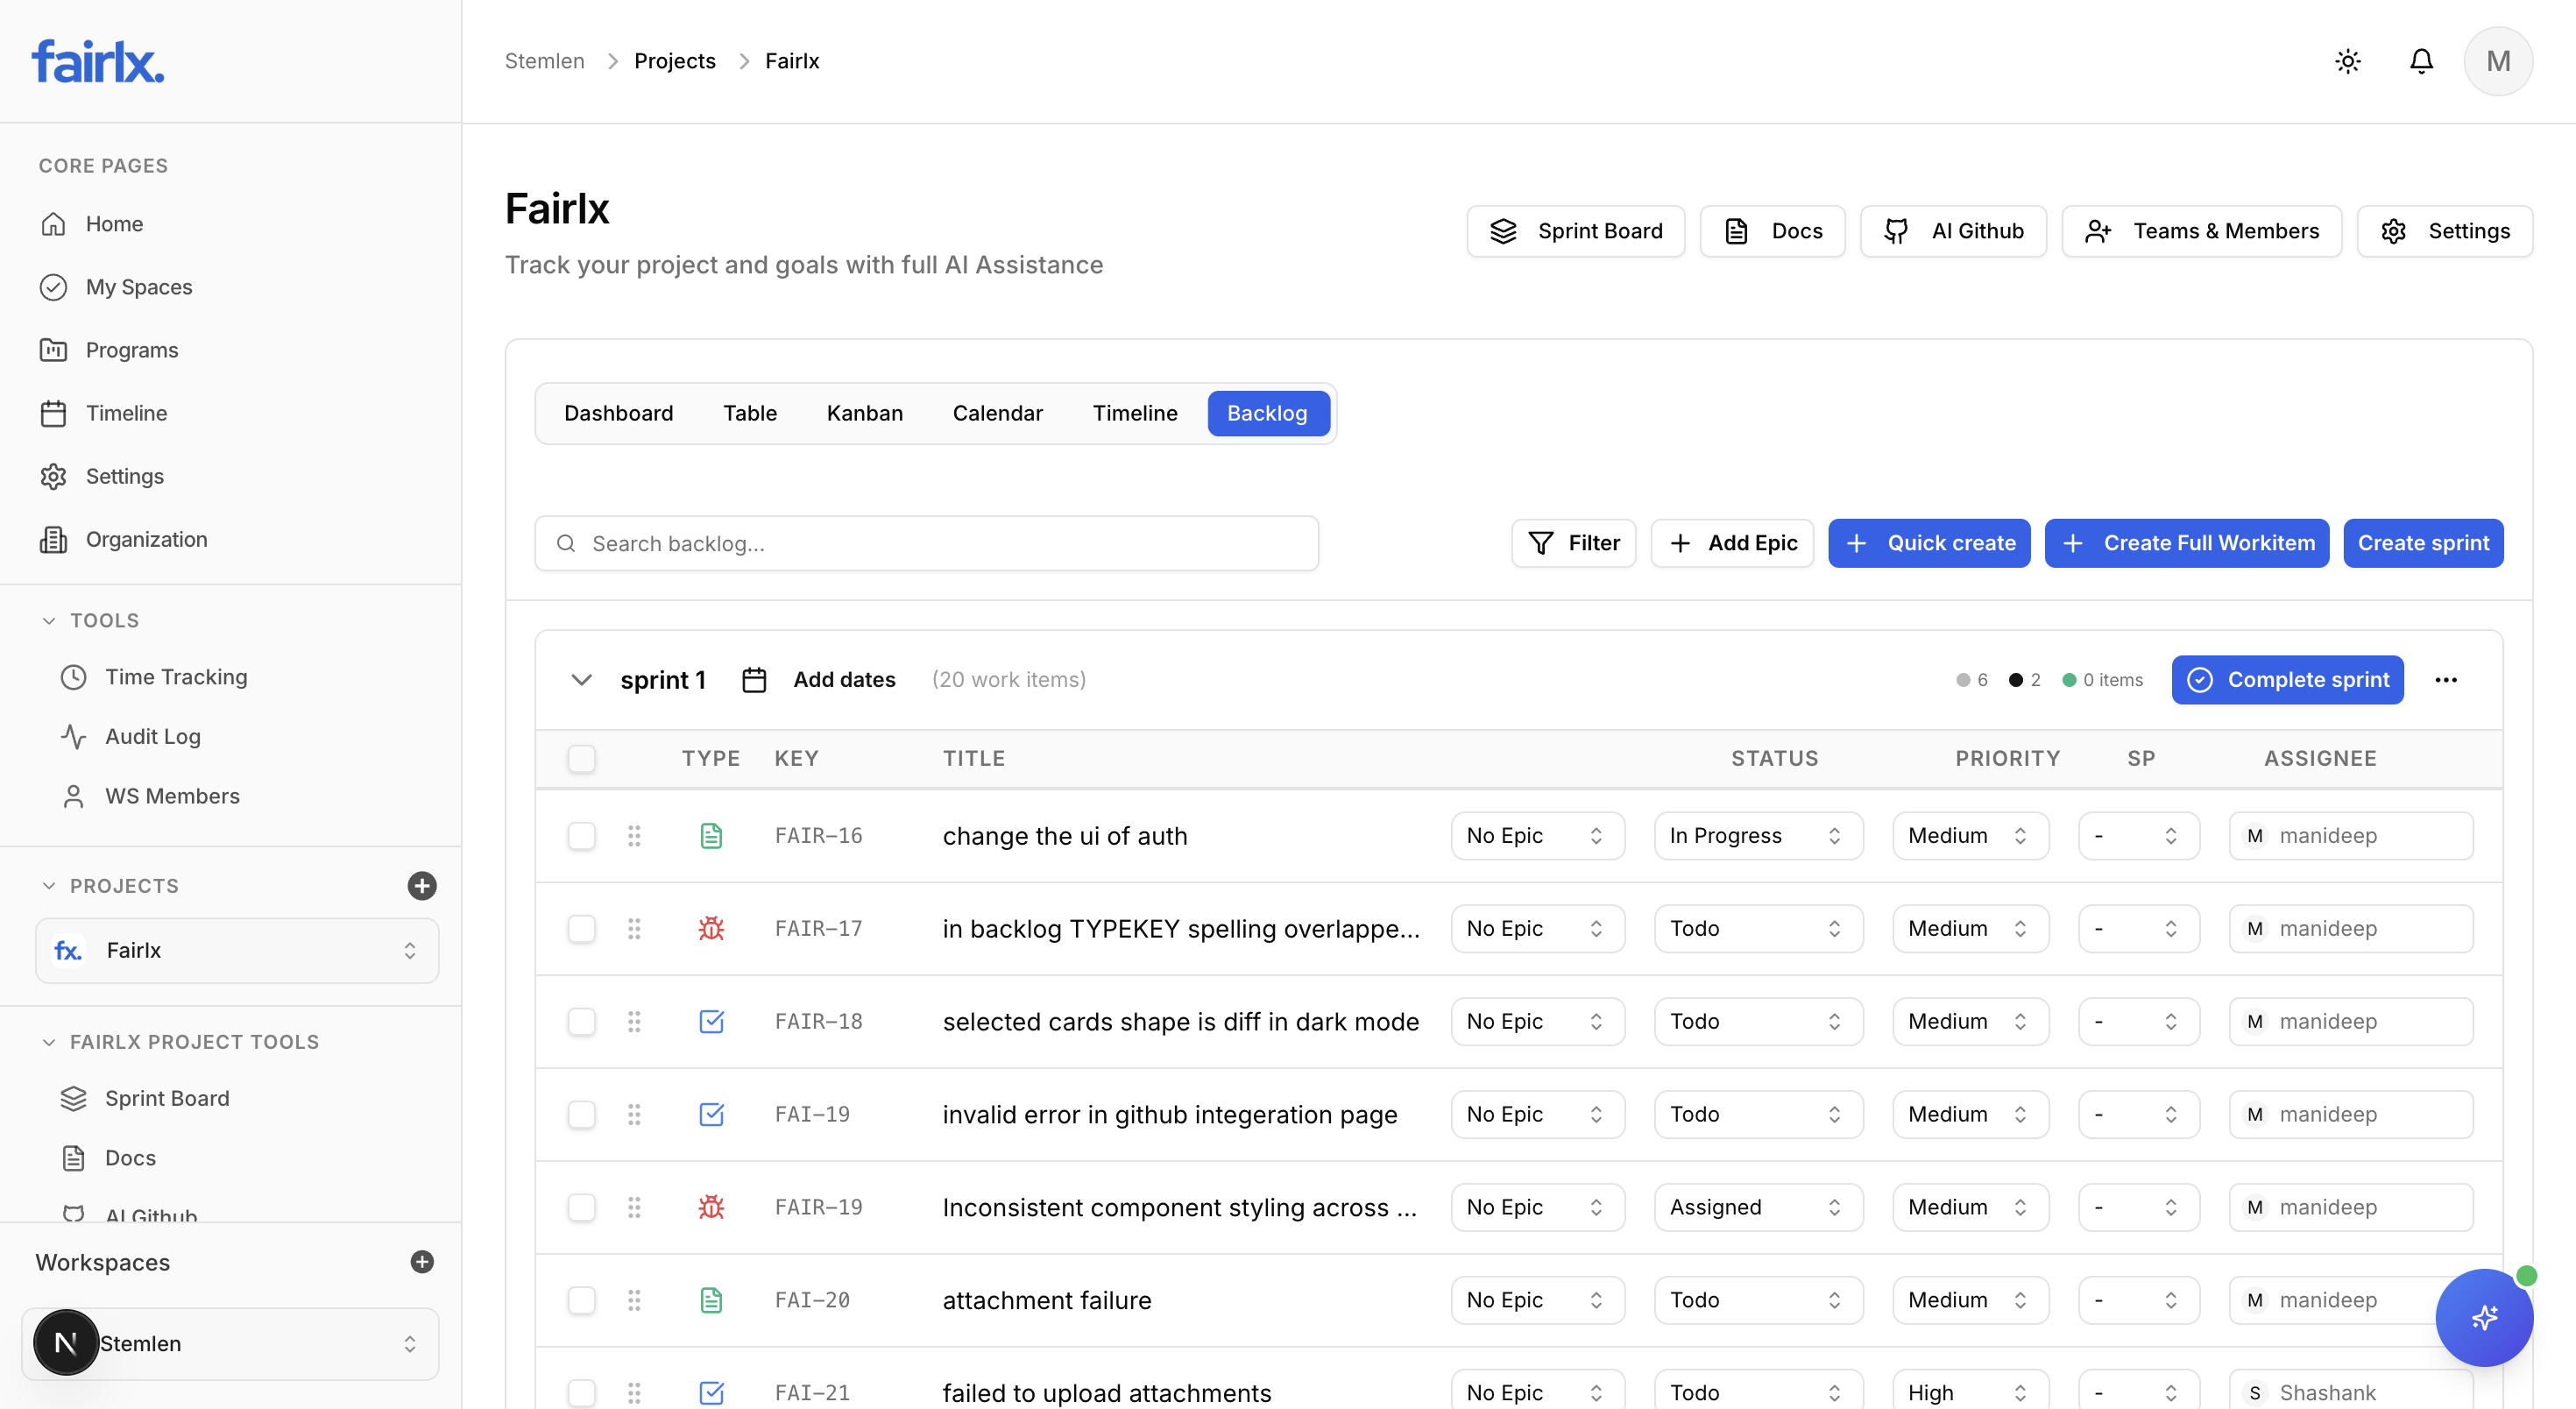Tick the checkbox for FAIR-19 Inconsistent styling
This screenshot has width=2576, height=1409.
(x=581, y=1207)
